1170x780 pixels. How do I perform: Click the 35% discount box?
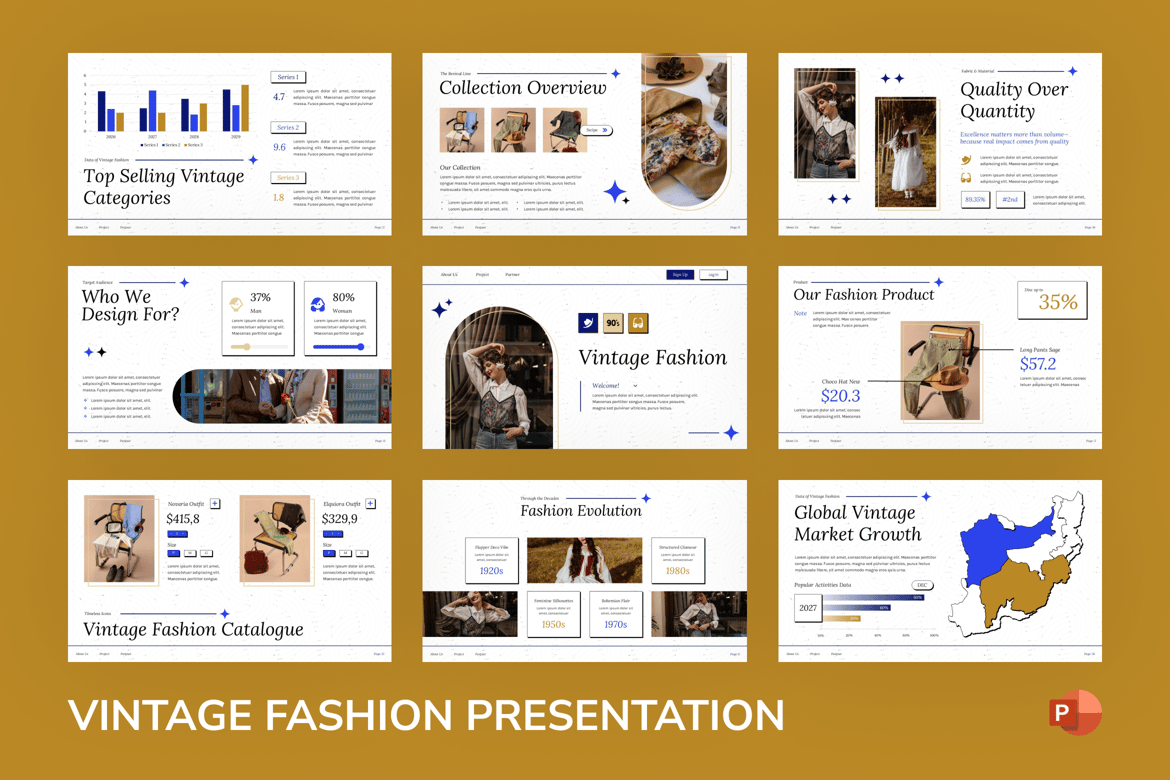1052,300
